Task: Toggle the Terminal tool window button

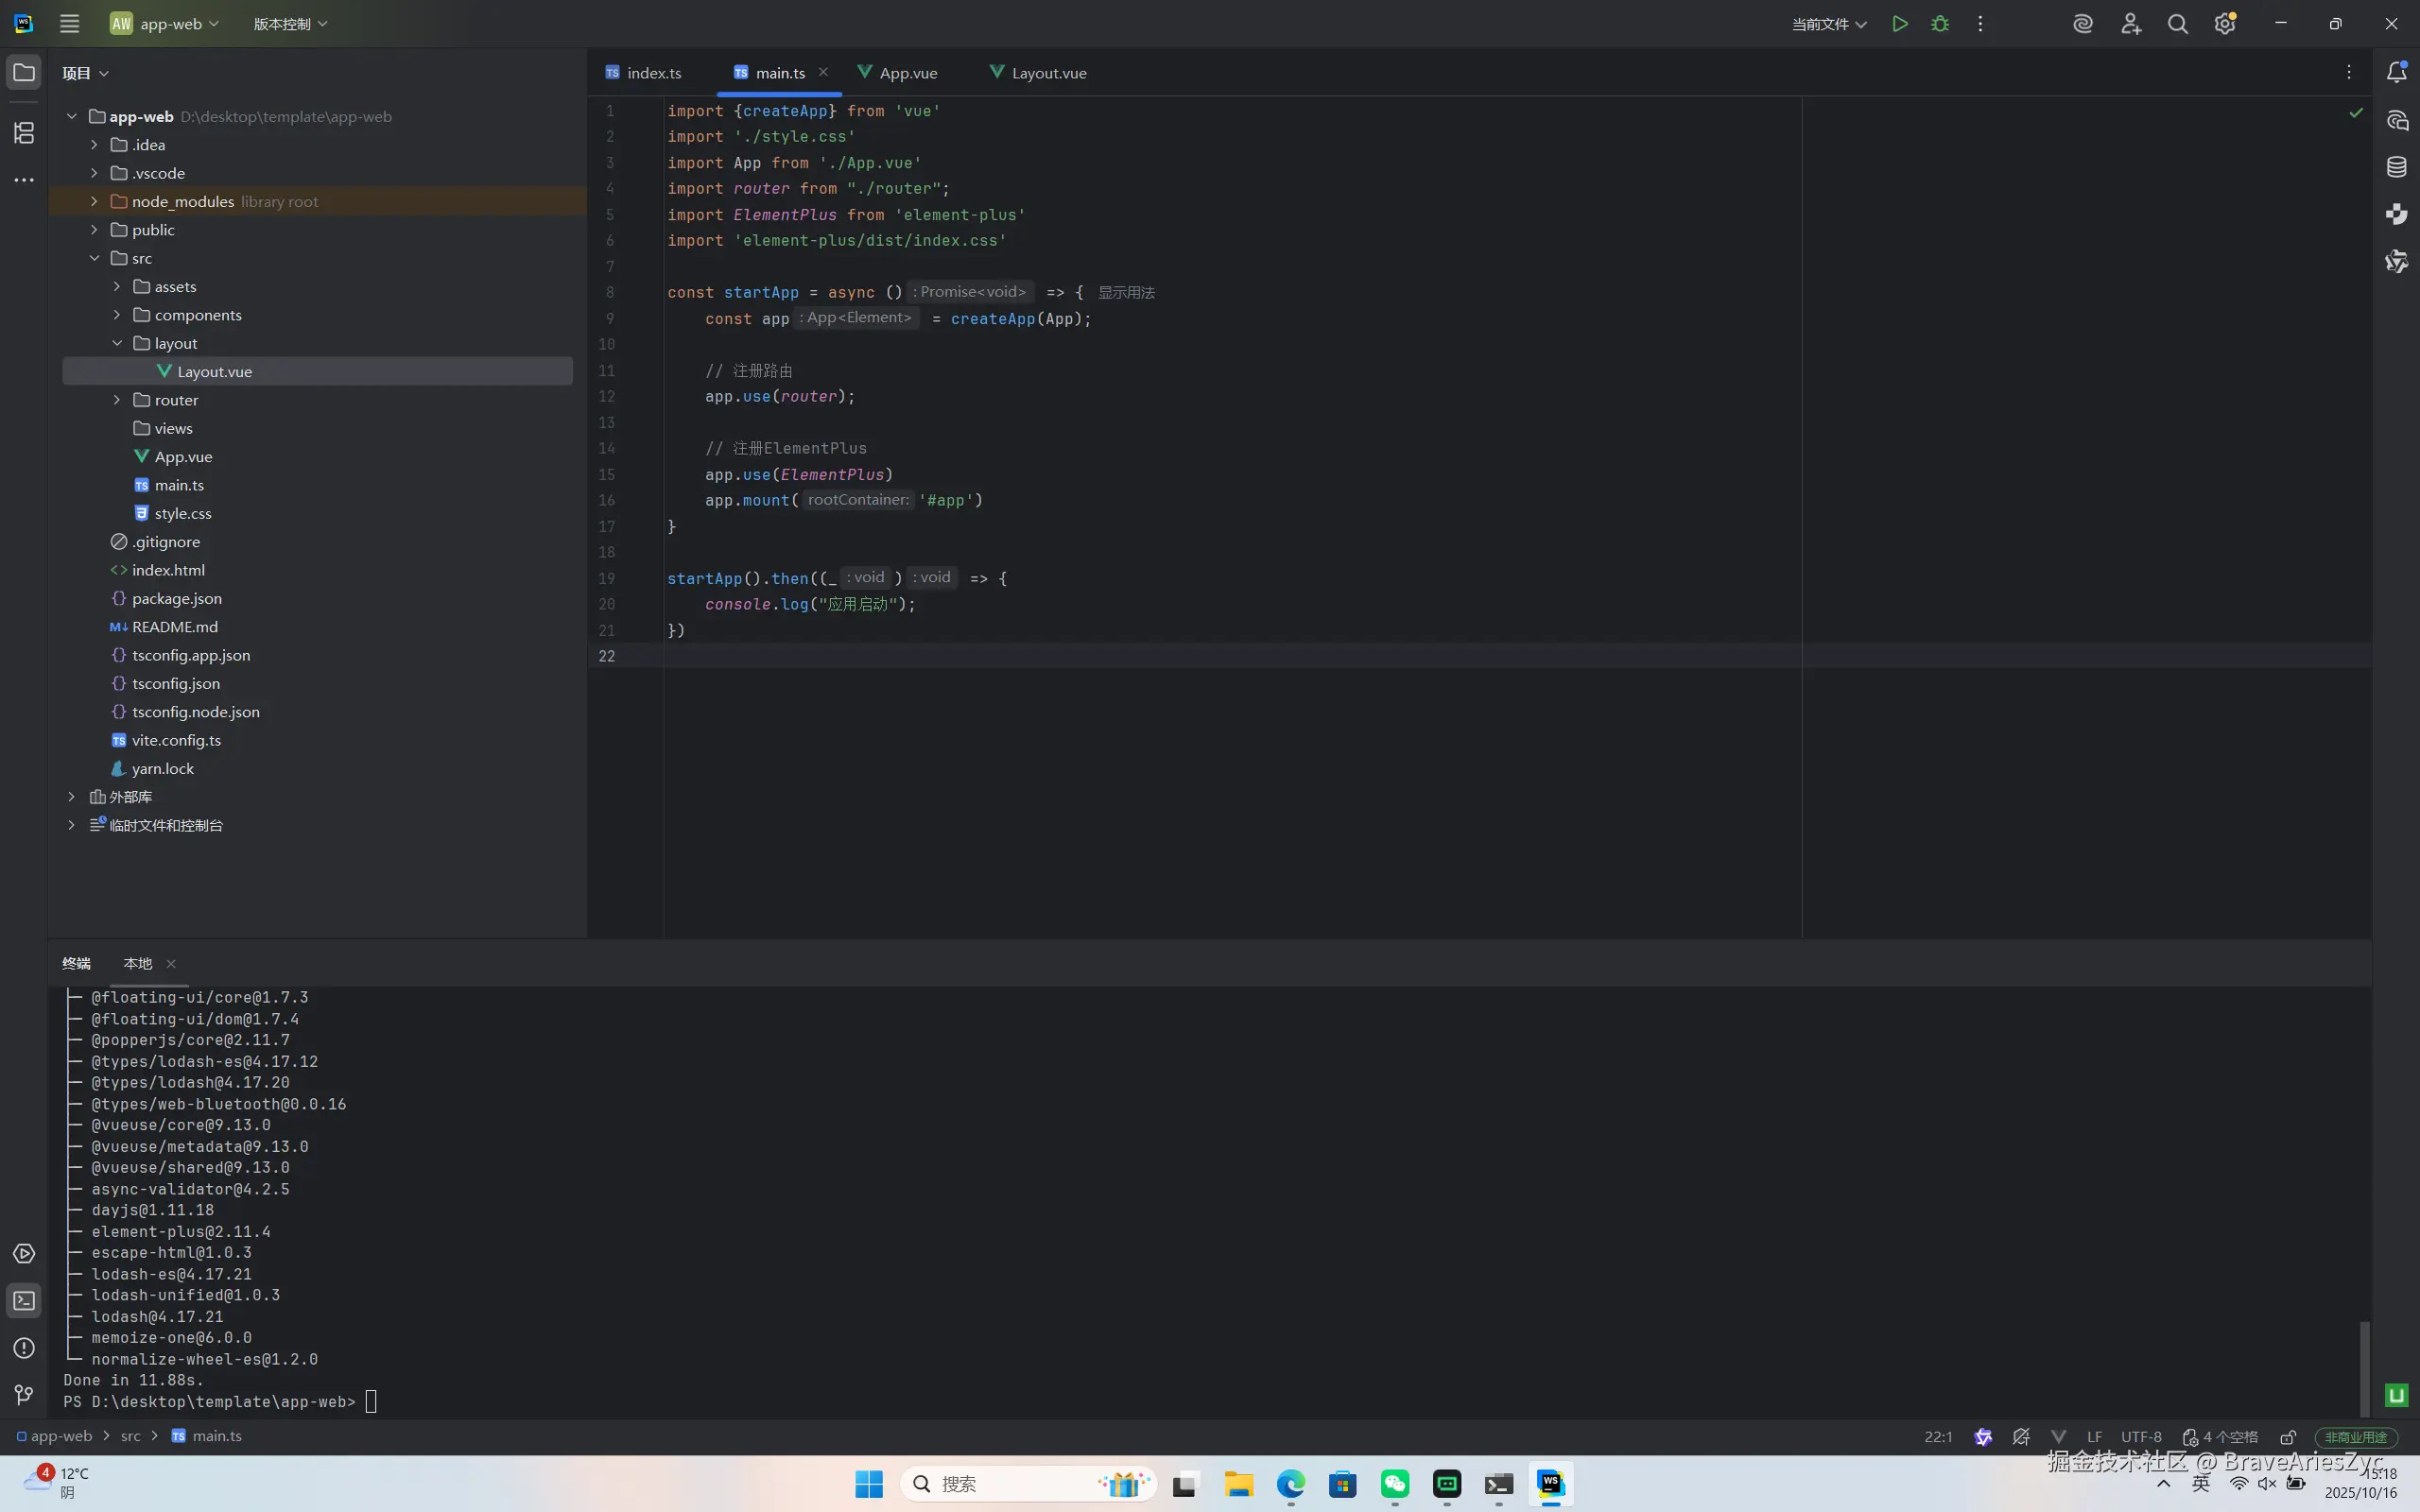Action: click(x=24, y=1301)
